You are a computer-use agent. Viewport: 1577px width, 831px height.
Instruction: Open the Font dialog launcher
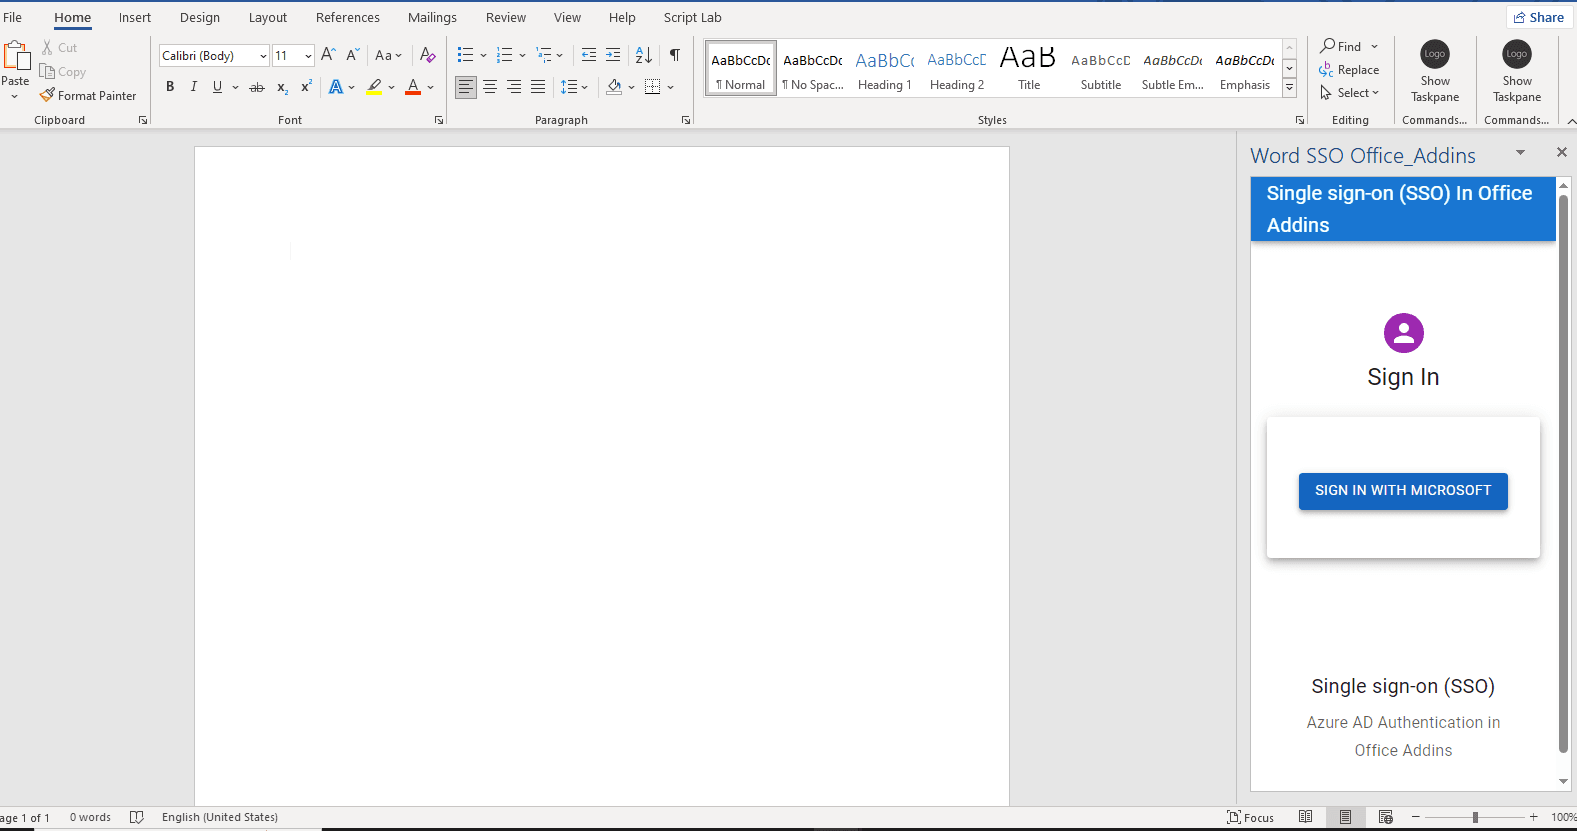pos(439,120)
